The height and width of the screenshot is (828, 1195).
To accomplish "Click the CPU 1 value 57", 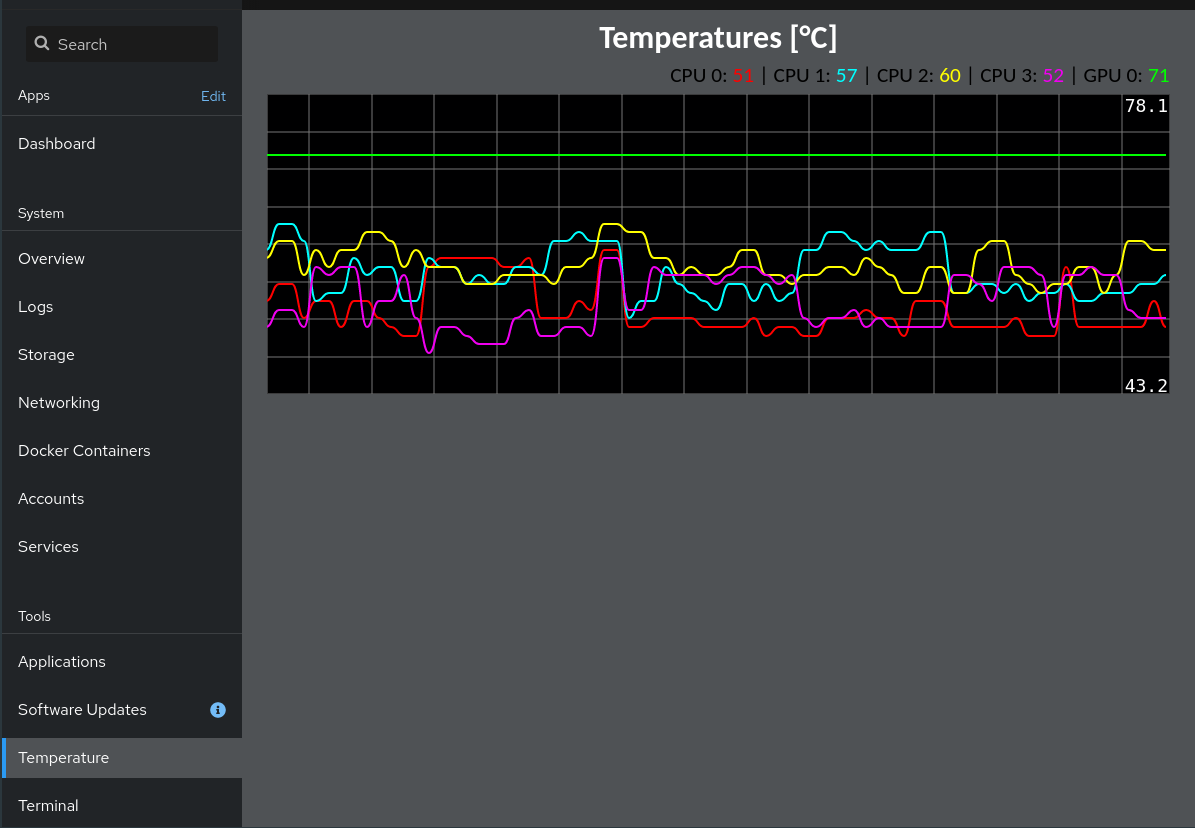I will (847, 75).
